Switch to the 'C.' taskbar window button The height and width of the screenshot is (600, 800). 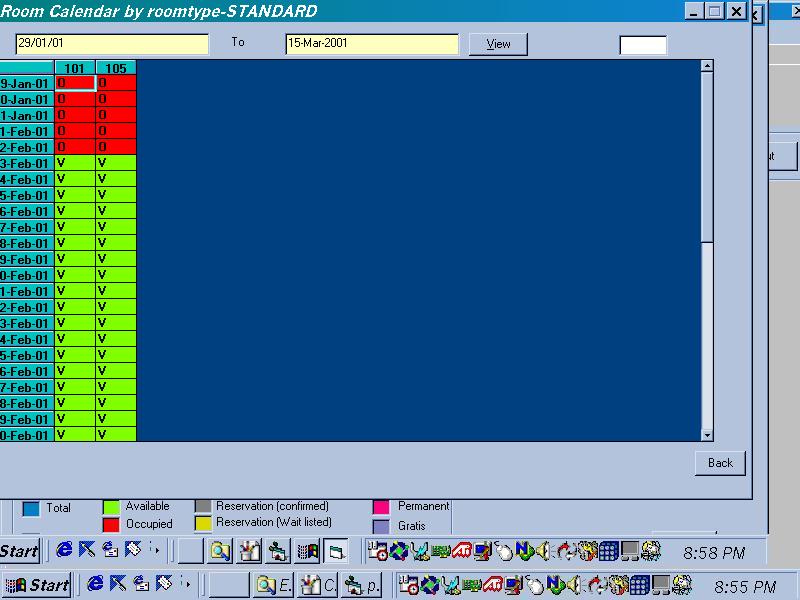[x=318, y=585]
